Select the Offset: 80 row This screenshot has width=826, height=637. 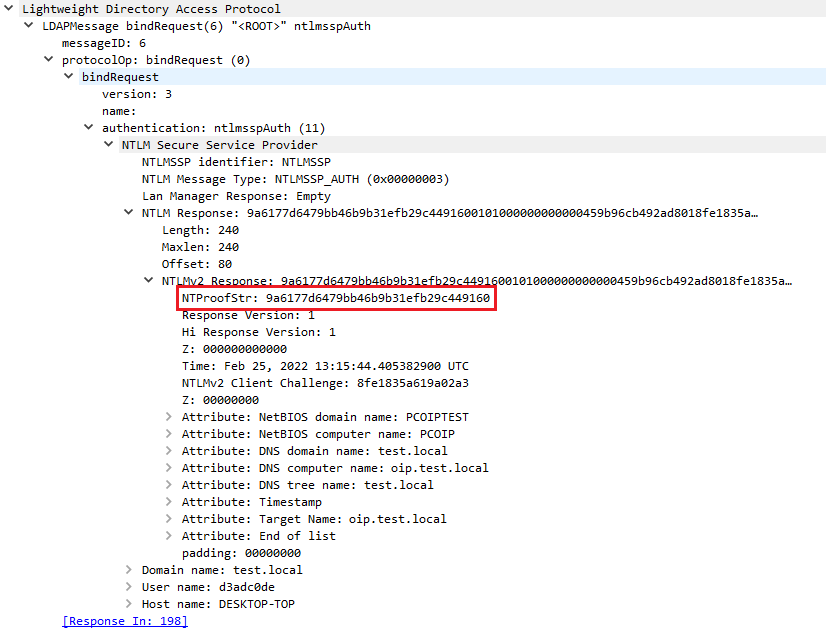tap(197, 264)
